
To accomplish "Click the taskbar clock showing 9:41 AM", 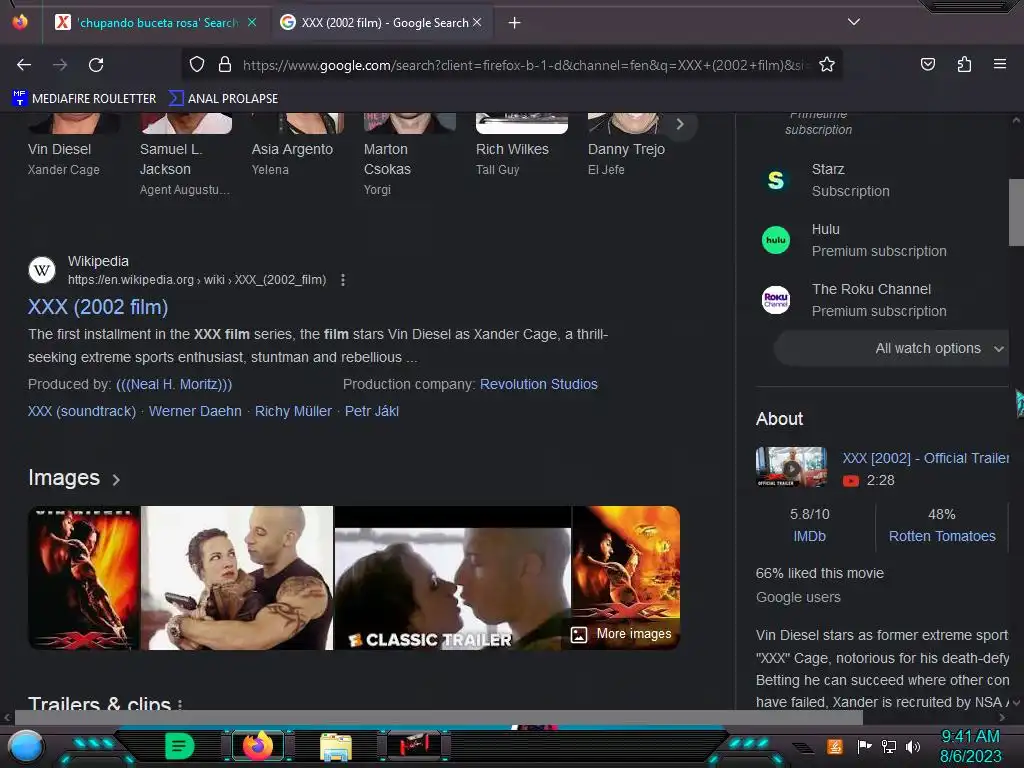I will click(970, 746).
